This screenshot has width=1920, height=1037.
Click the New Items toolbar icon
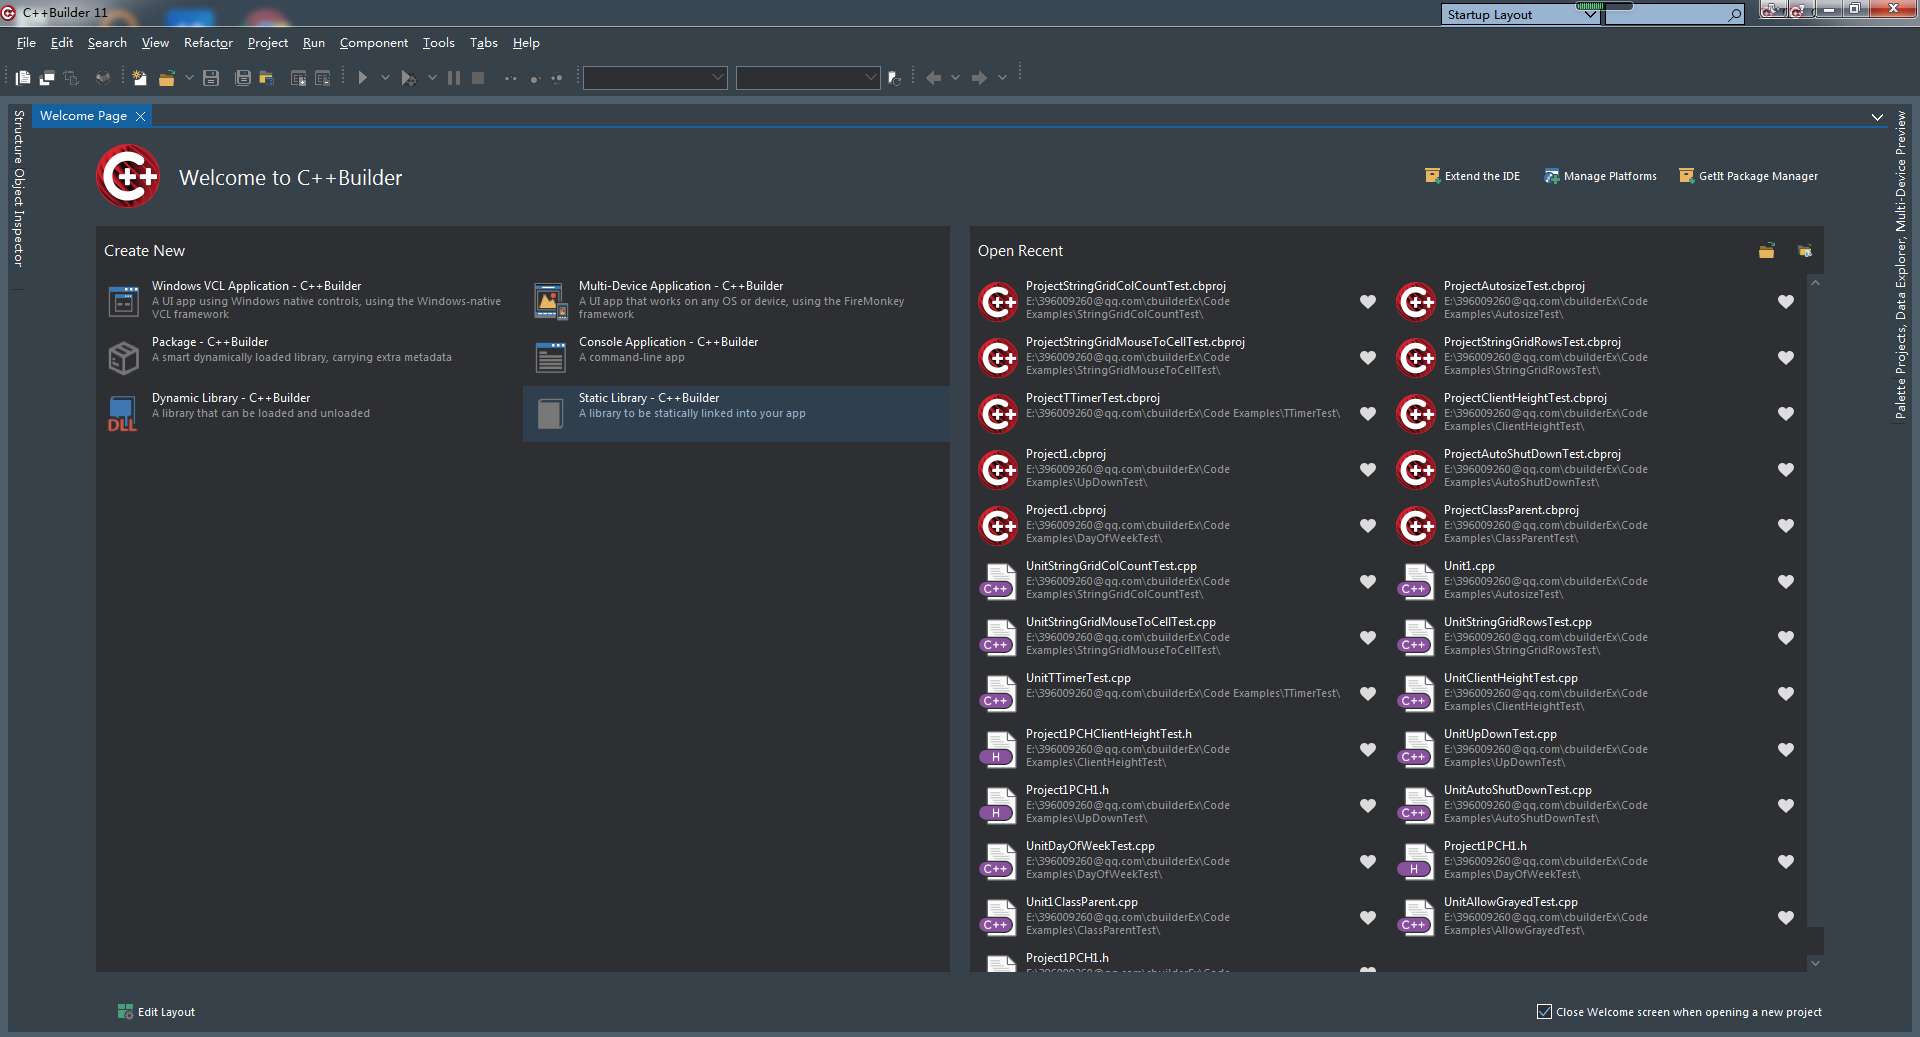139,78
